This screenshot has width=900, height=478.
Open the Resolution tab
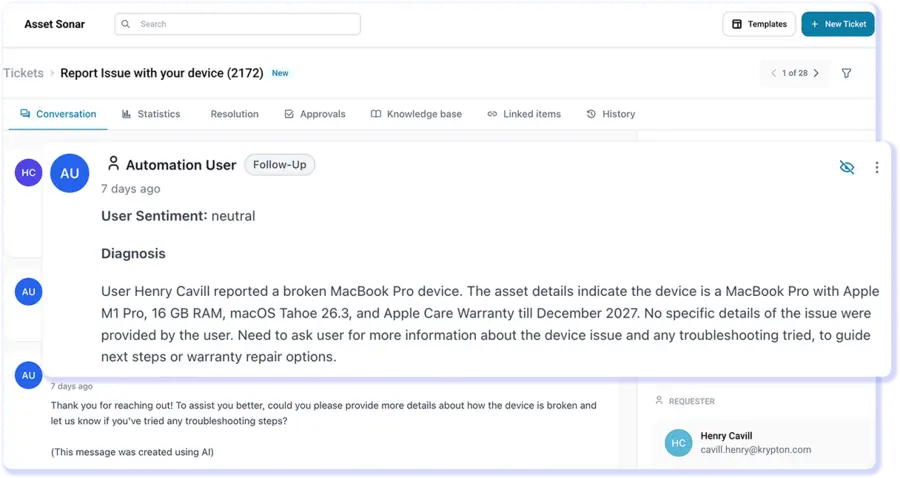234,114
